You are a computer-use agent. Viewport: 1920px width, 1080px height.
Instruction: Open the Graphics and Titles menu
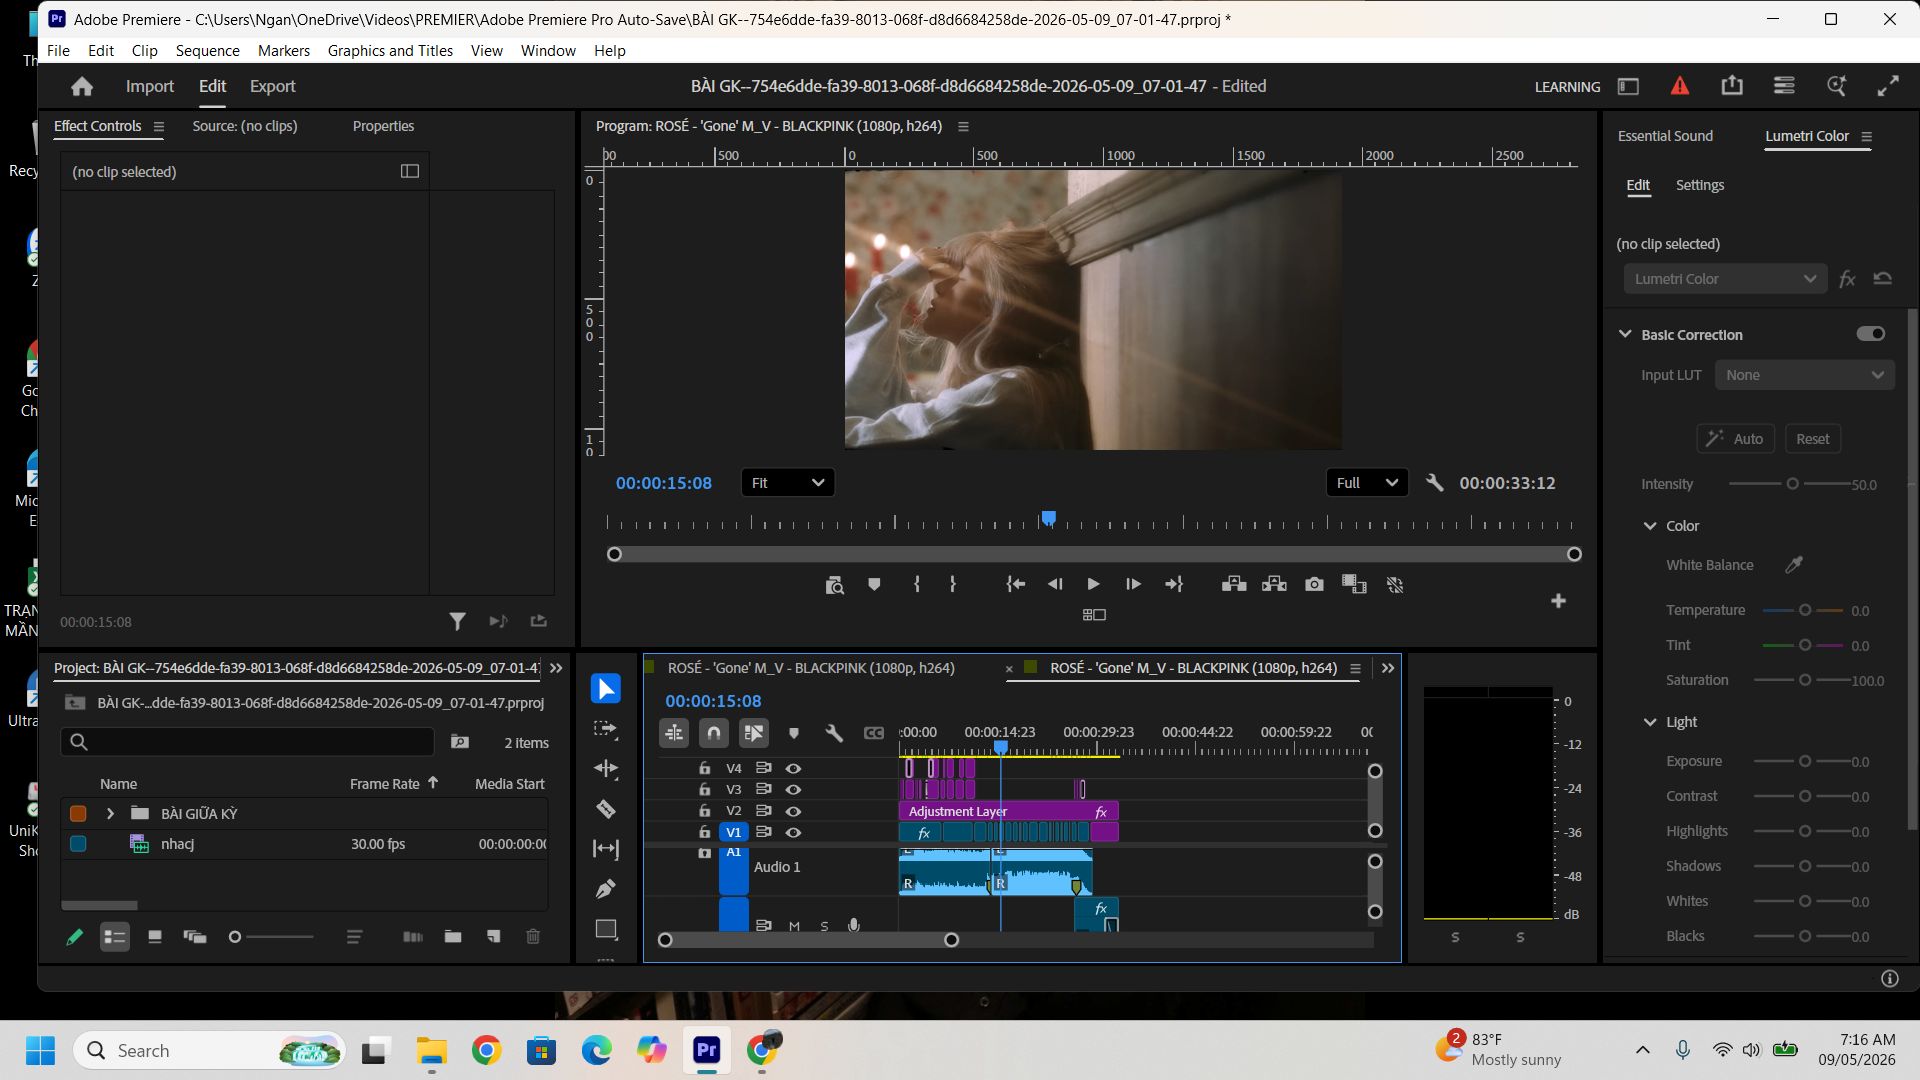pyautogui.click(x=390, y=51)
